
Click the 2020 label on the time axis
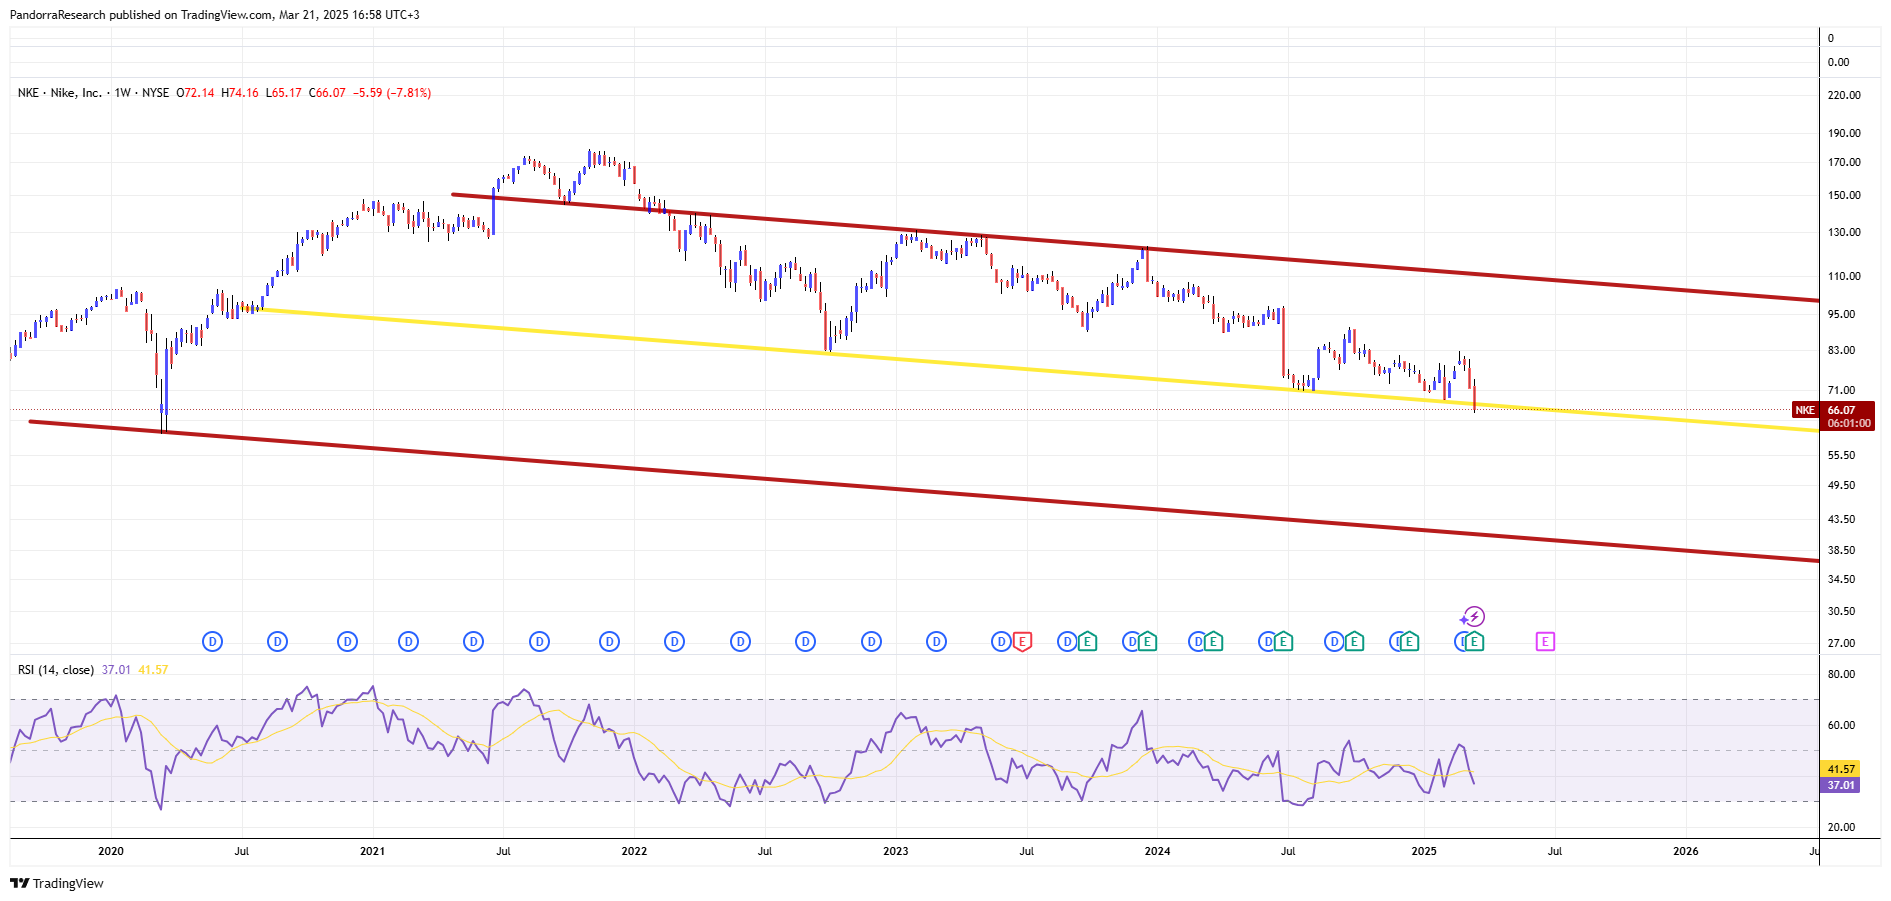click(x=111, y=851)
